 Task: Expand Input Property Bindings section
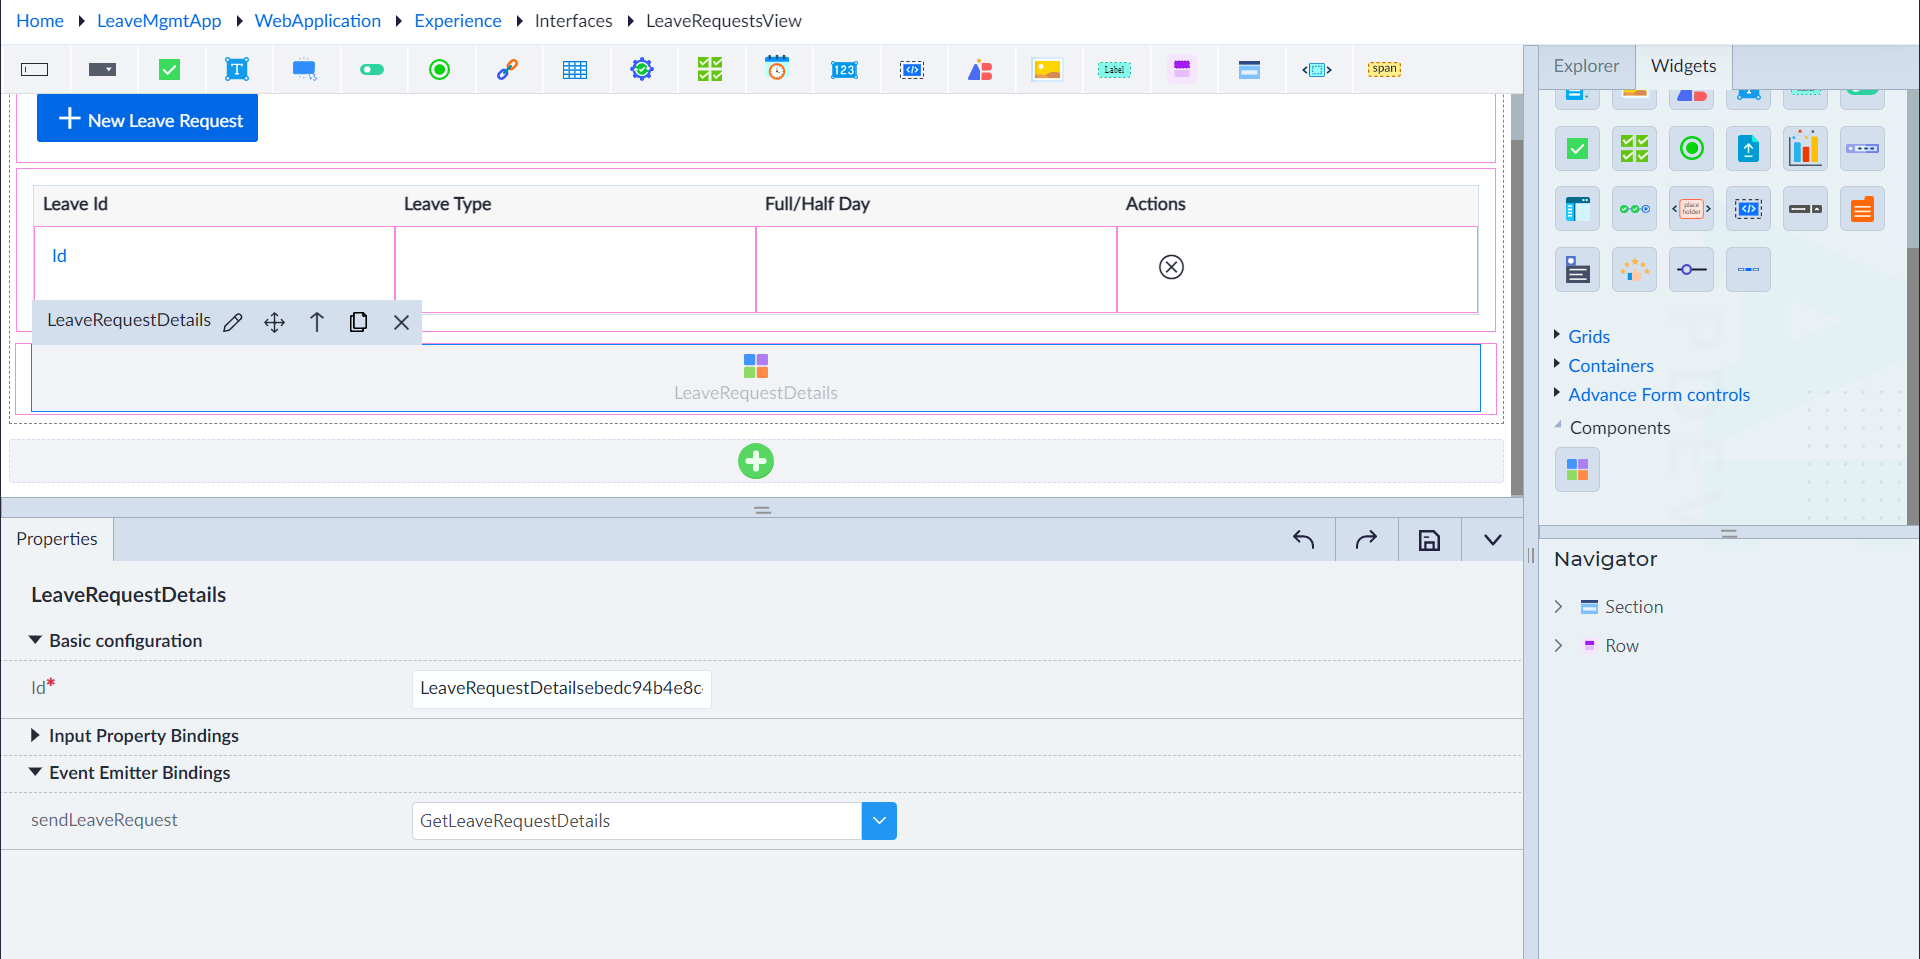(35, 735)
